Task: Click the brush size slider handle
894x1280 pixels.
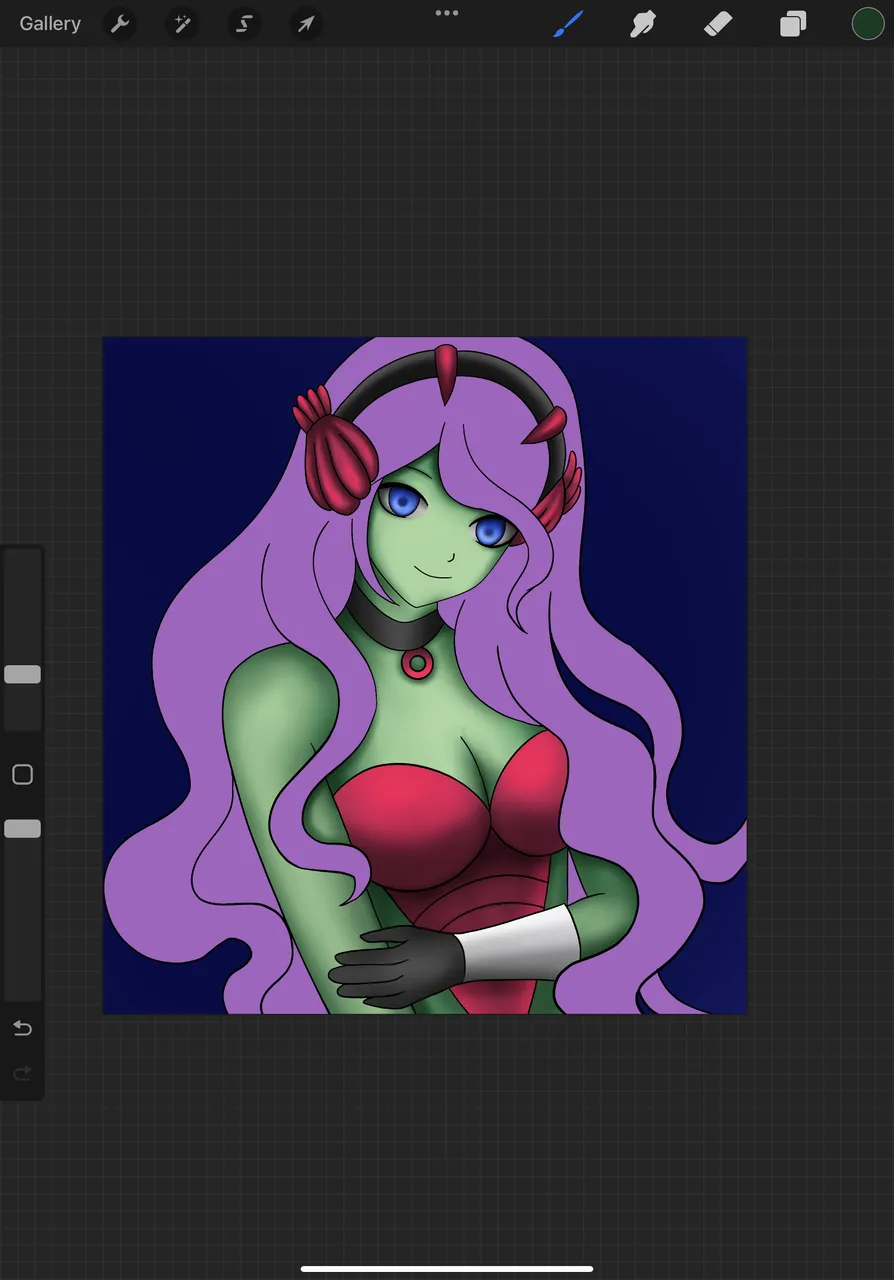Action: point(22,675)
